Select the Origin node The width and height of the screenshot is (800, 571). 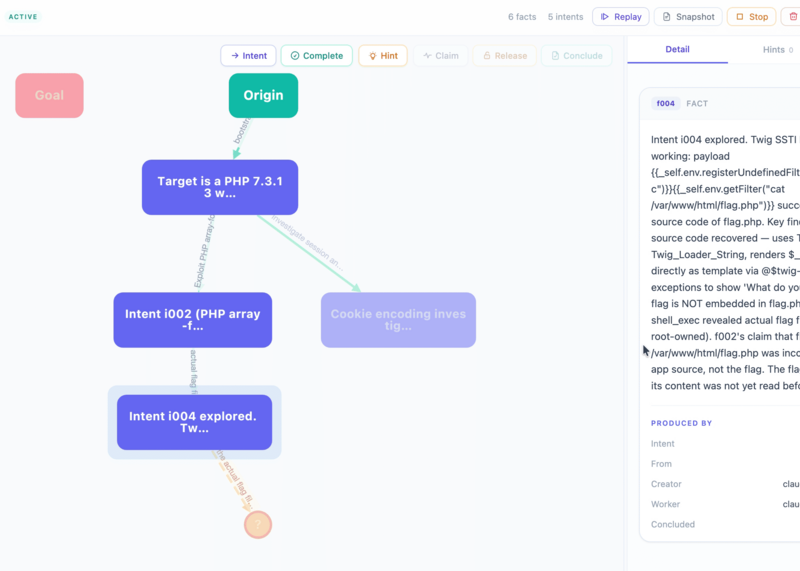click(263, 95)
